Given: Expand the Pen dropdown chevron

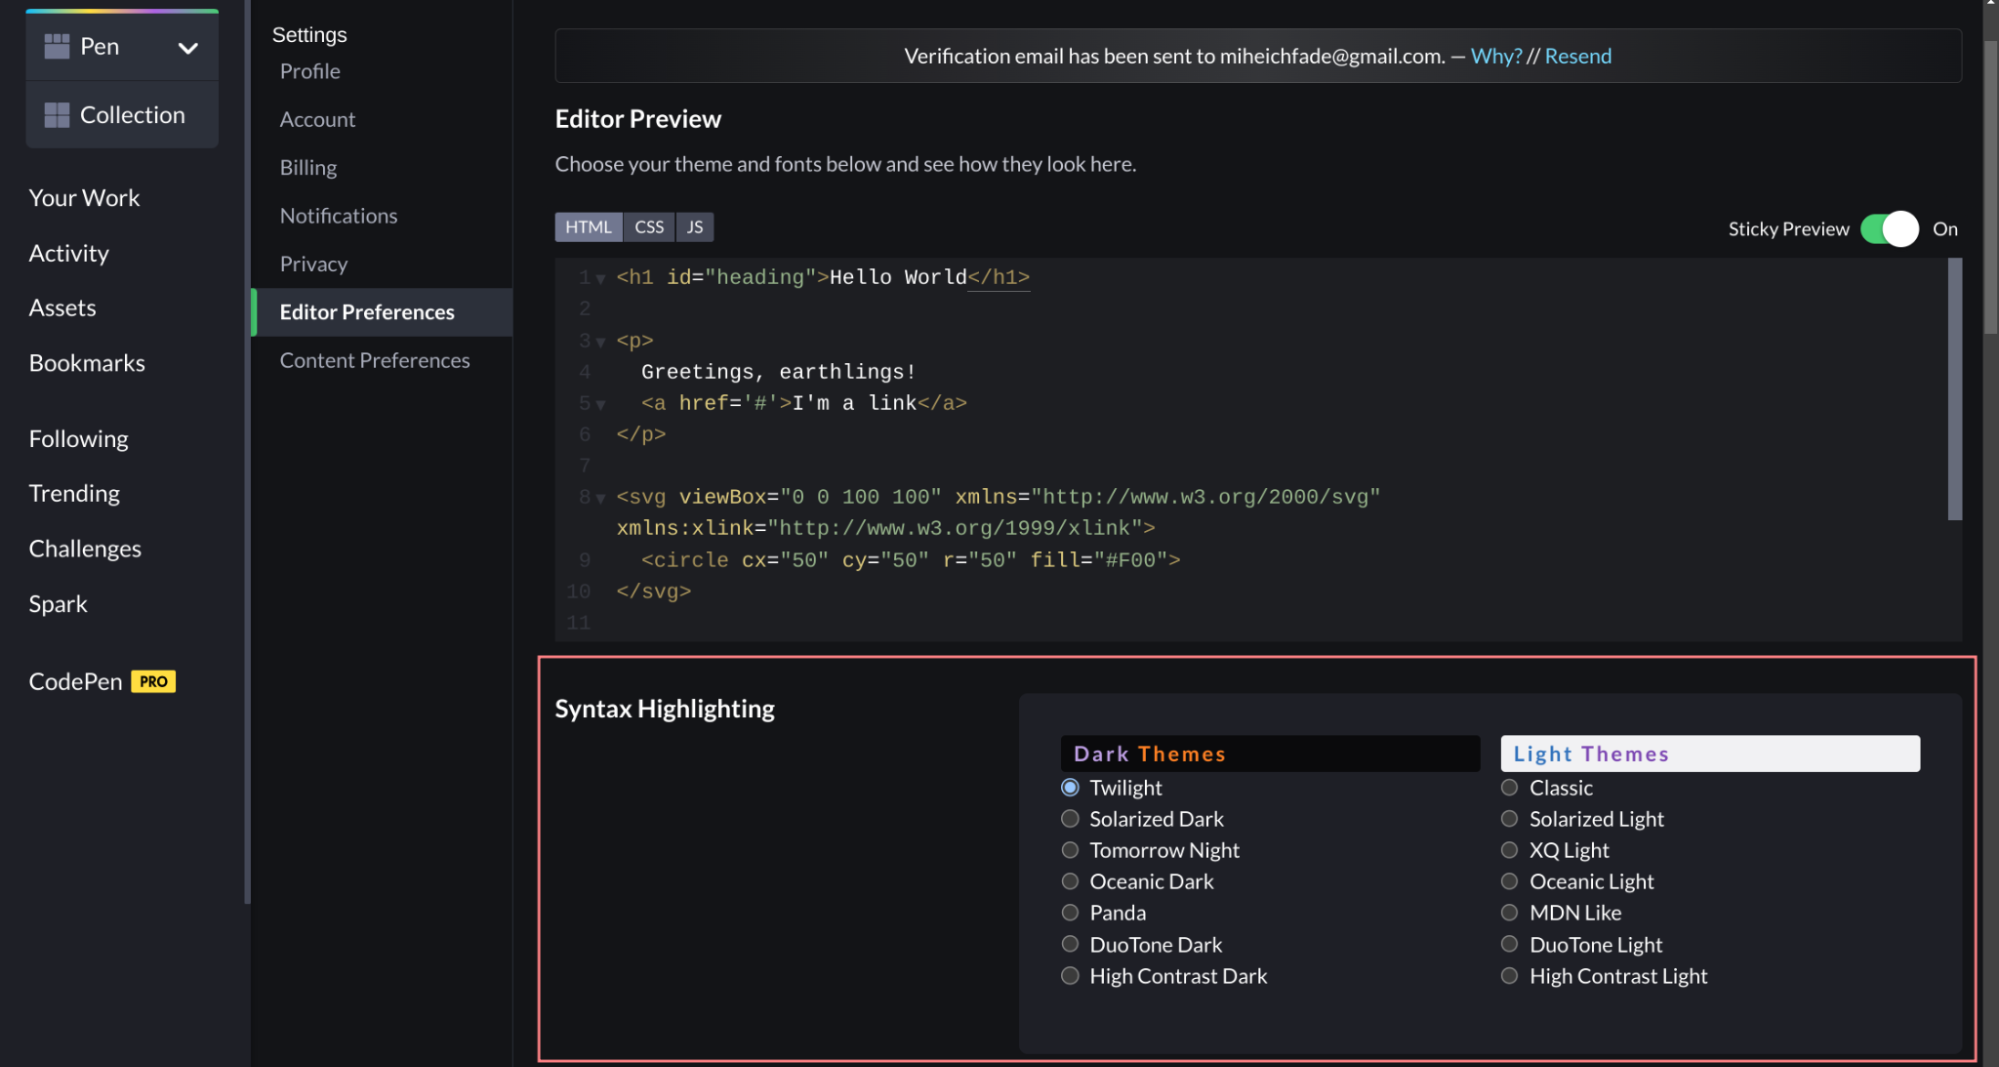Looking at the screenshot, I should pyautogui.click(x=189, y=46).
